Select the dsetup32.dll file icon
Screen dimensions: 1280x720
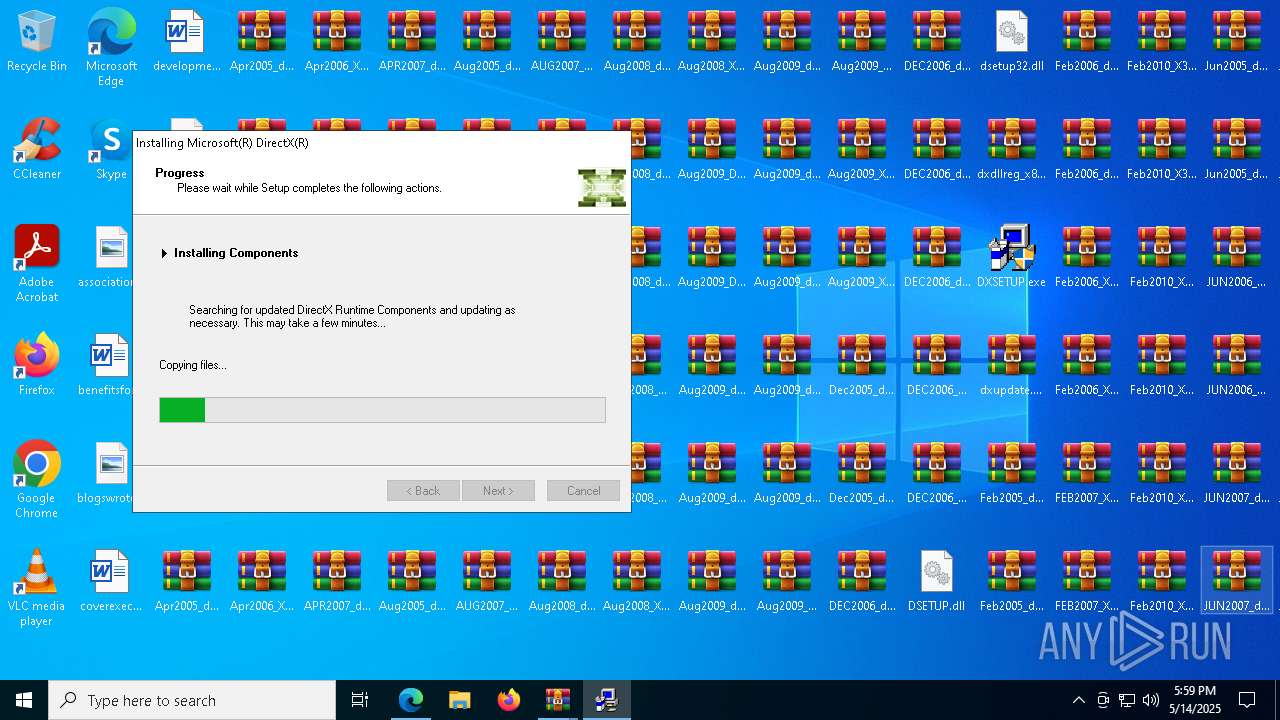pos(1011,42)
